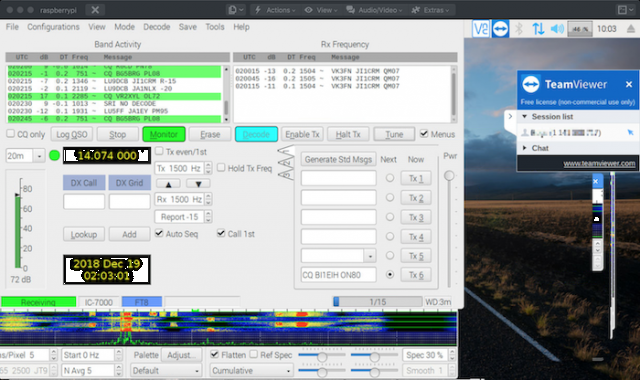
Task: Adjust the Pwr vertical slider
Action: 449,176
